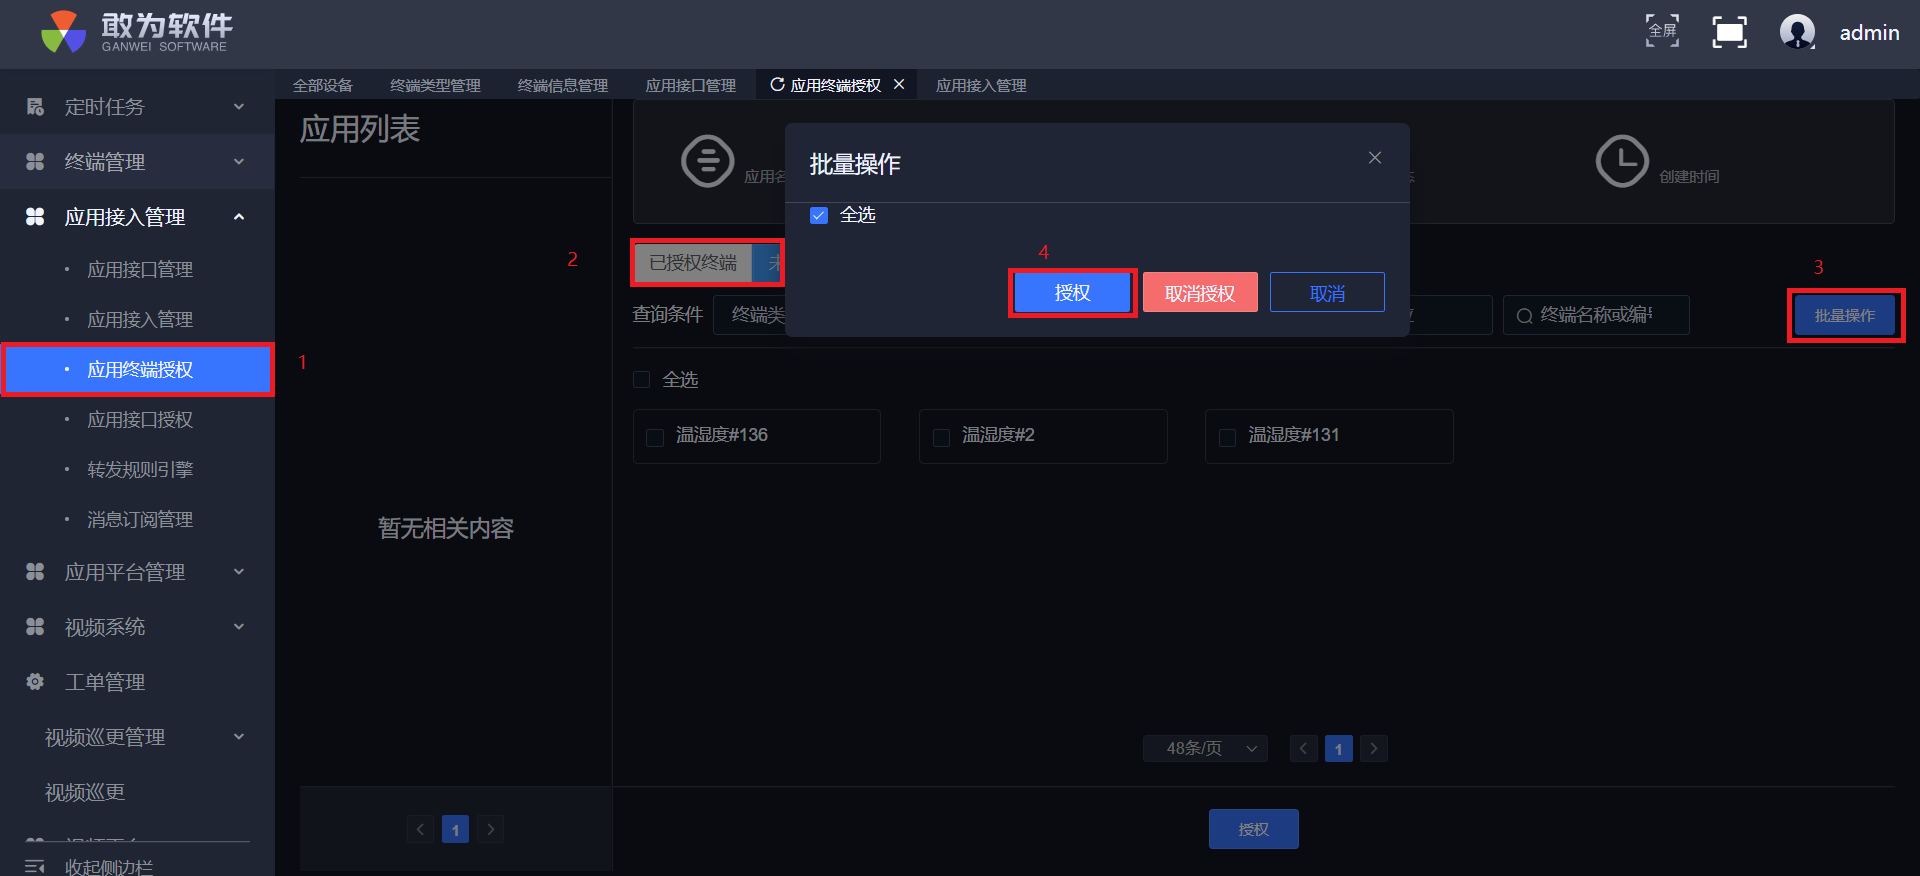Viewport: 1920px width, 876px height.
Task: Click the 全屏 fullscreen icon in the header
Action: click(1662, 31)
